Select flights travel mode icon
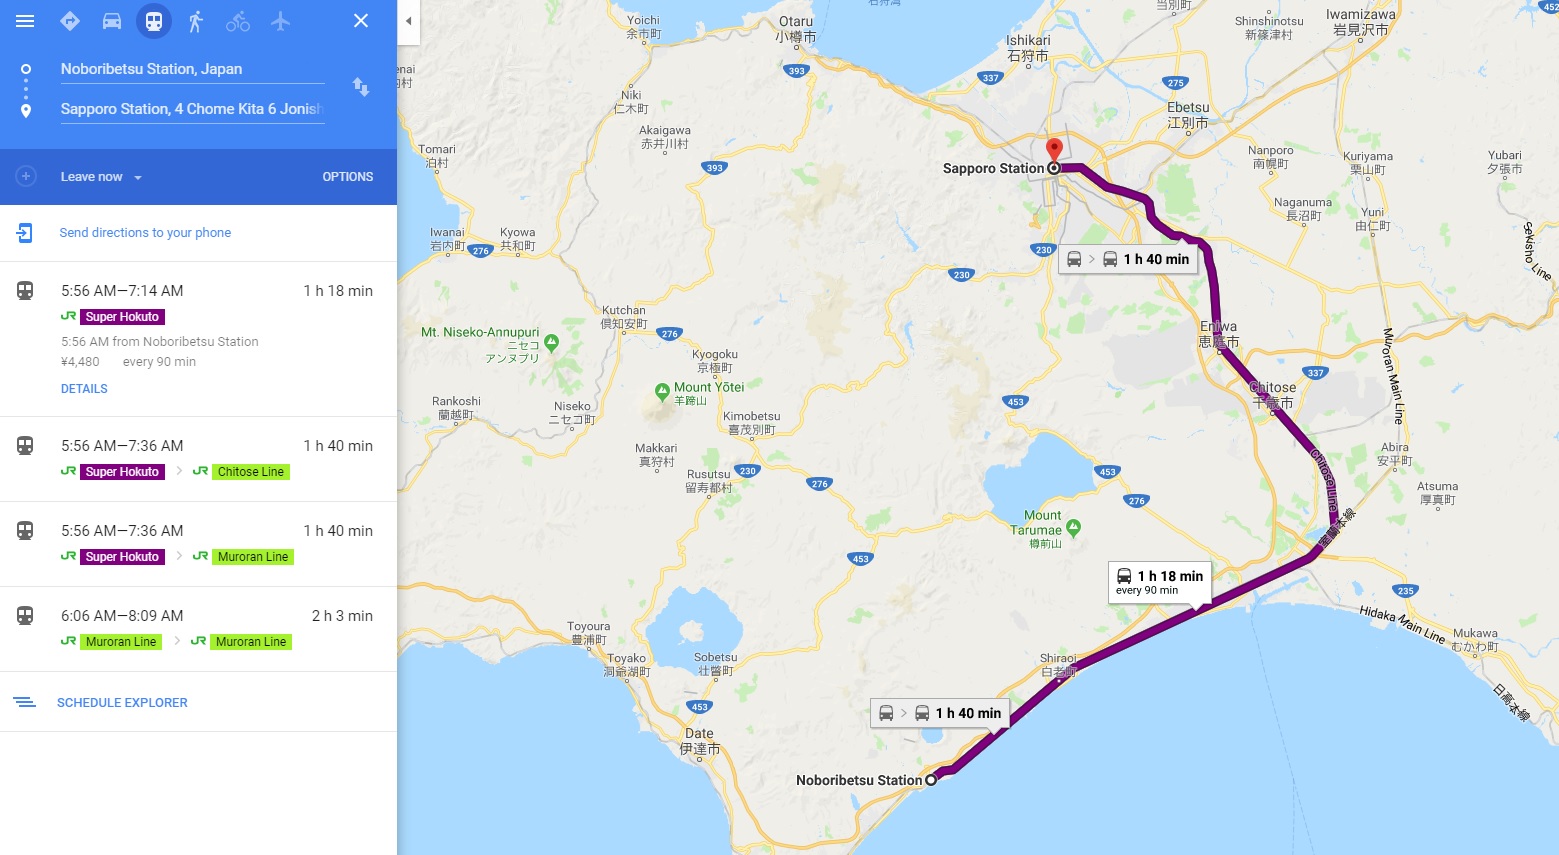 click(281, 21)
